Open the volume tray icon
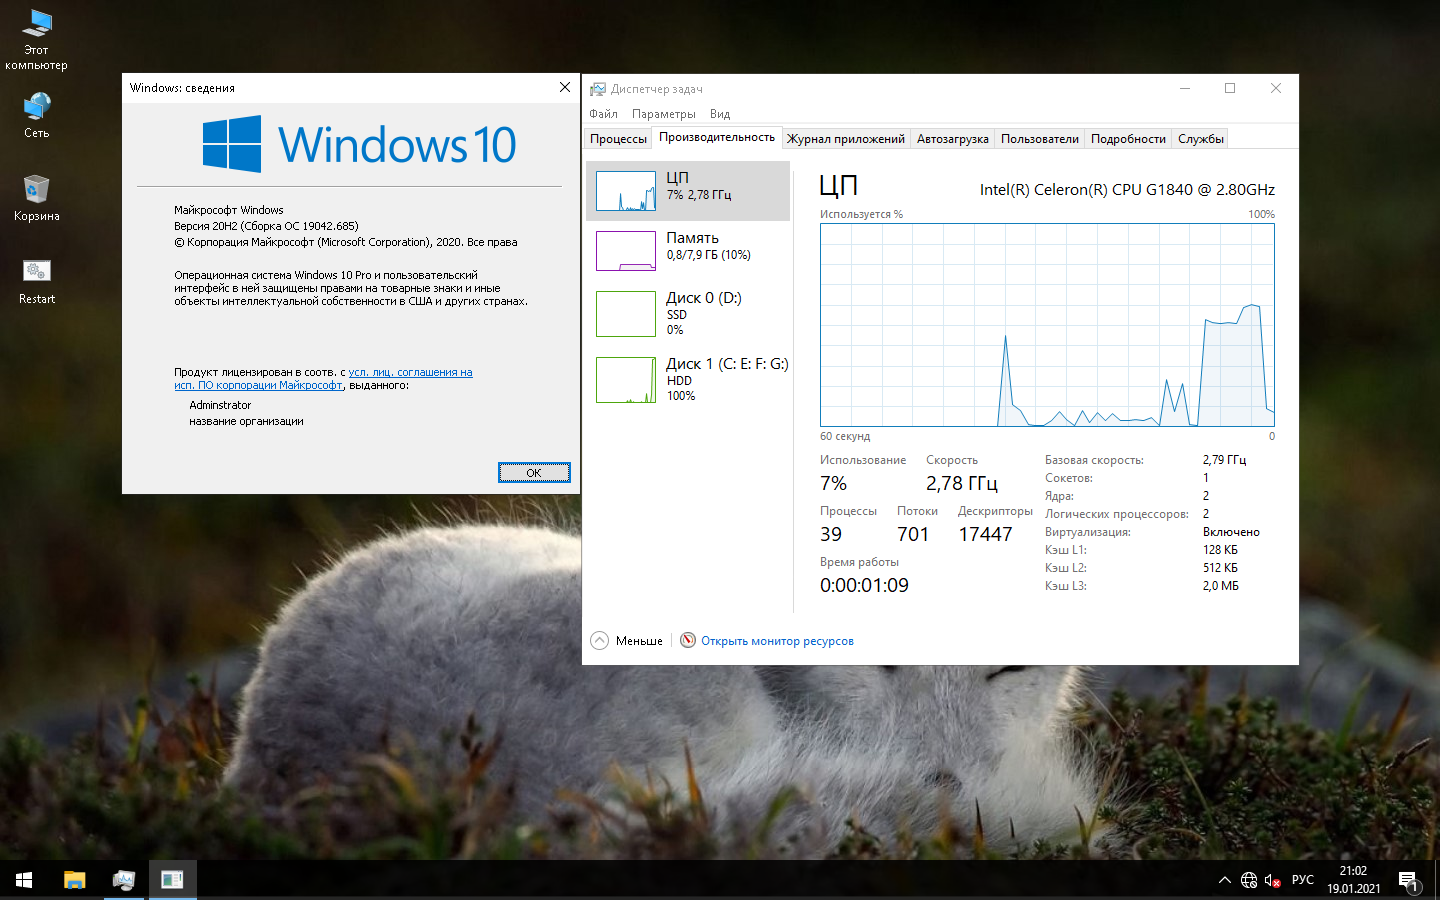 [1273, 880]
